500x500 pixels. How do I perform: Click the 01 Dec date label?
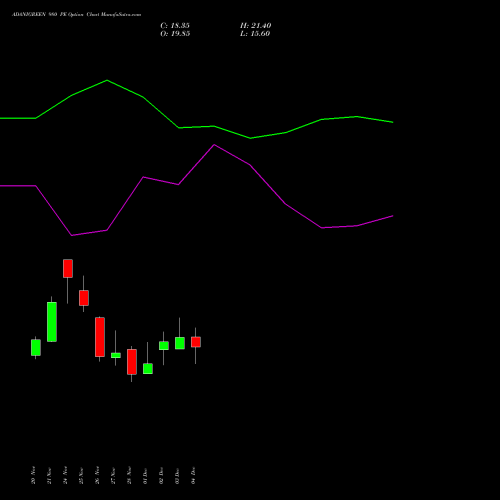point(145,475)
